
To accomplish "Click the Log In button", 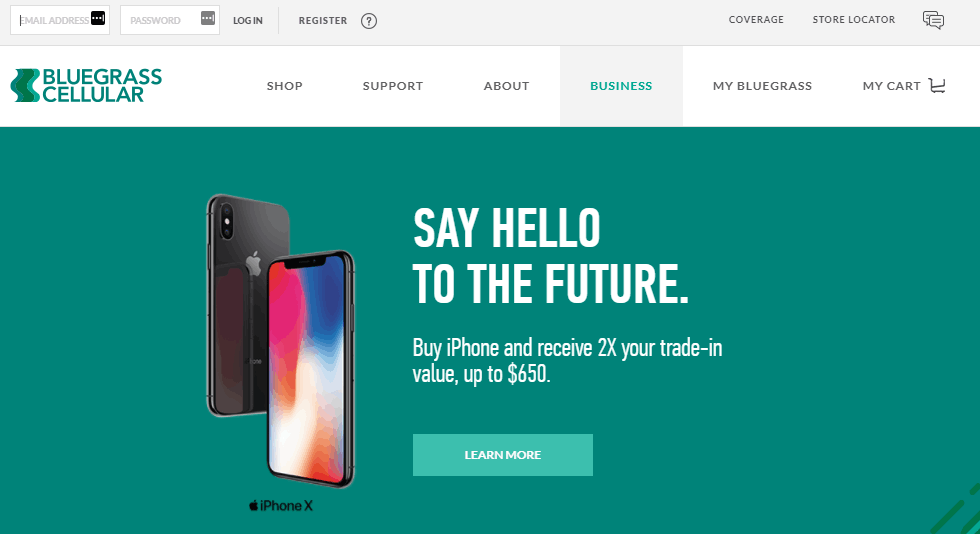I will click(x=248, y=21).
